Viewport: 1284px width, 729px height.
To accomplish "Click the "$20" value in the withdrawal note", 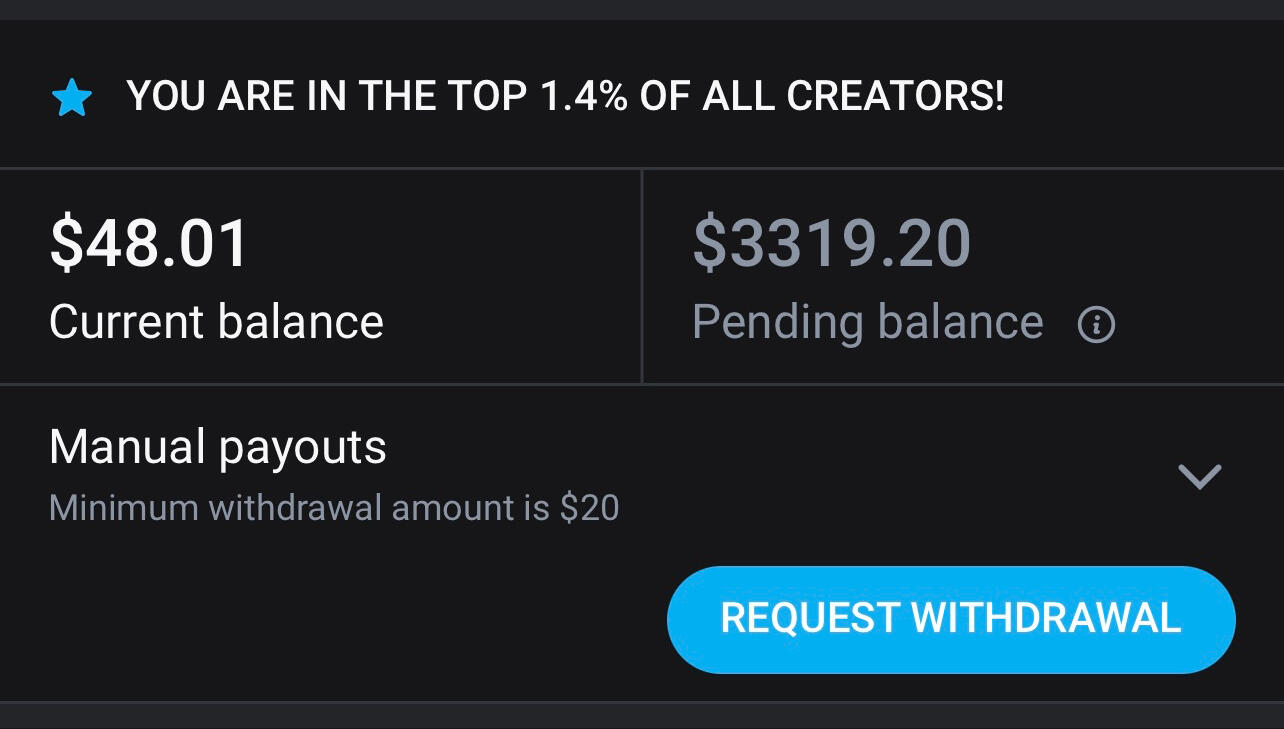I will click(x=589, y=508).
